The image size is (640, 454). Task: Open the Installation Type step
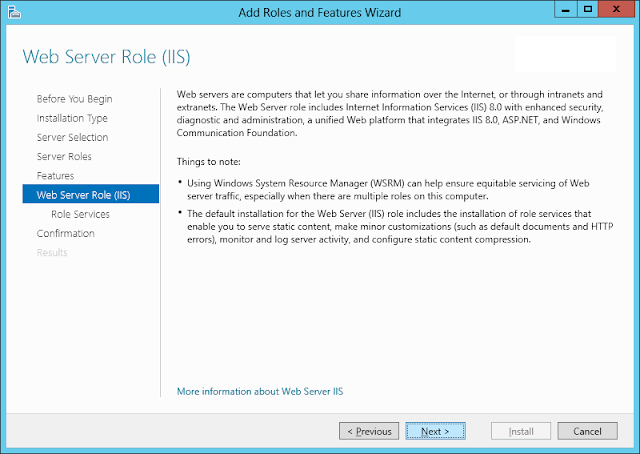[72, 118]
